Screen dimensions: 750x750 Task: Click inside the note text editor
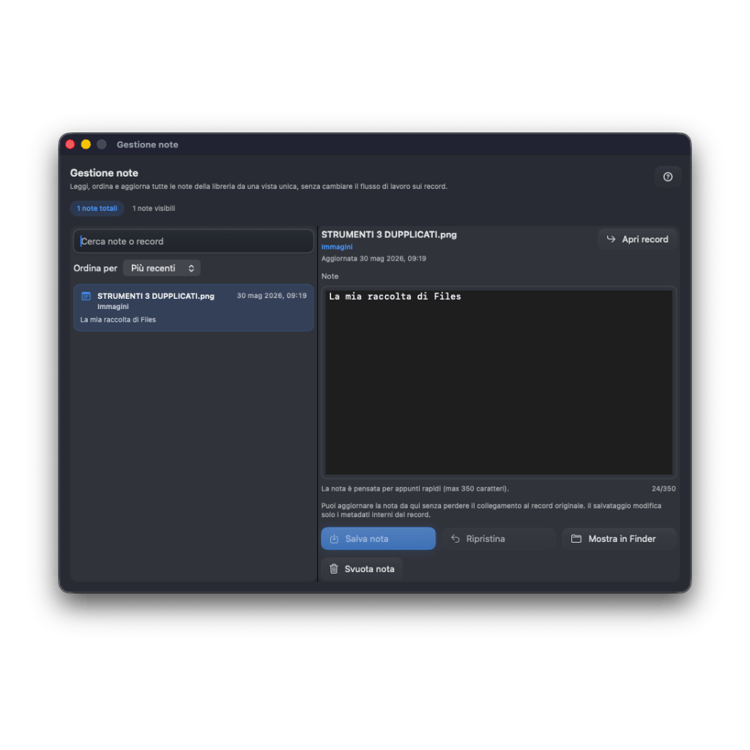tap(498, 383)
